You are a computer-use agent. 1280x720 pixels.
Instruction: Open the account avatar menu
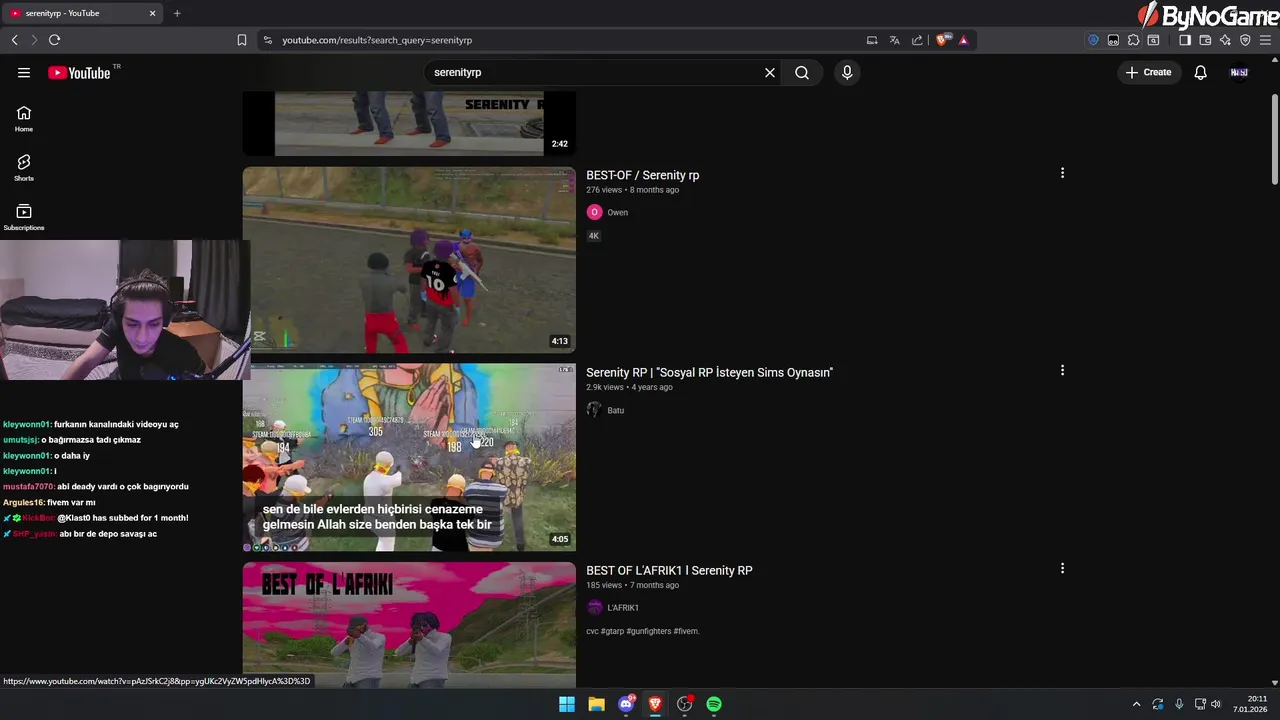coord(1239,72)
